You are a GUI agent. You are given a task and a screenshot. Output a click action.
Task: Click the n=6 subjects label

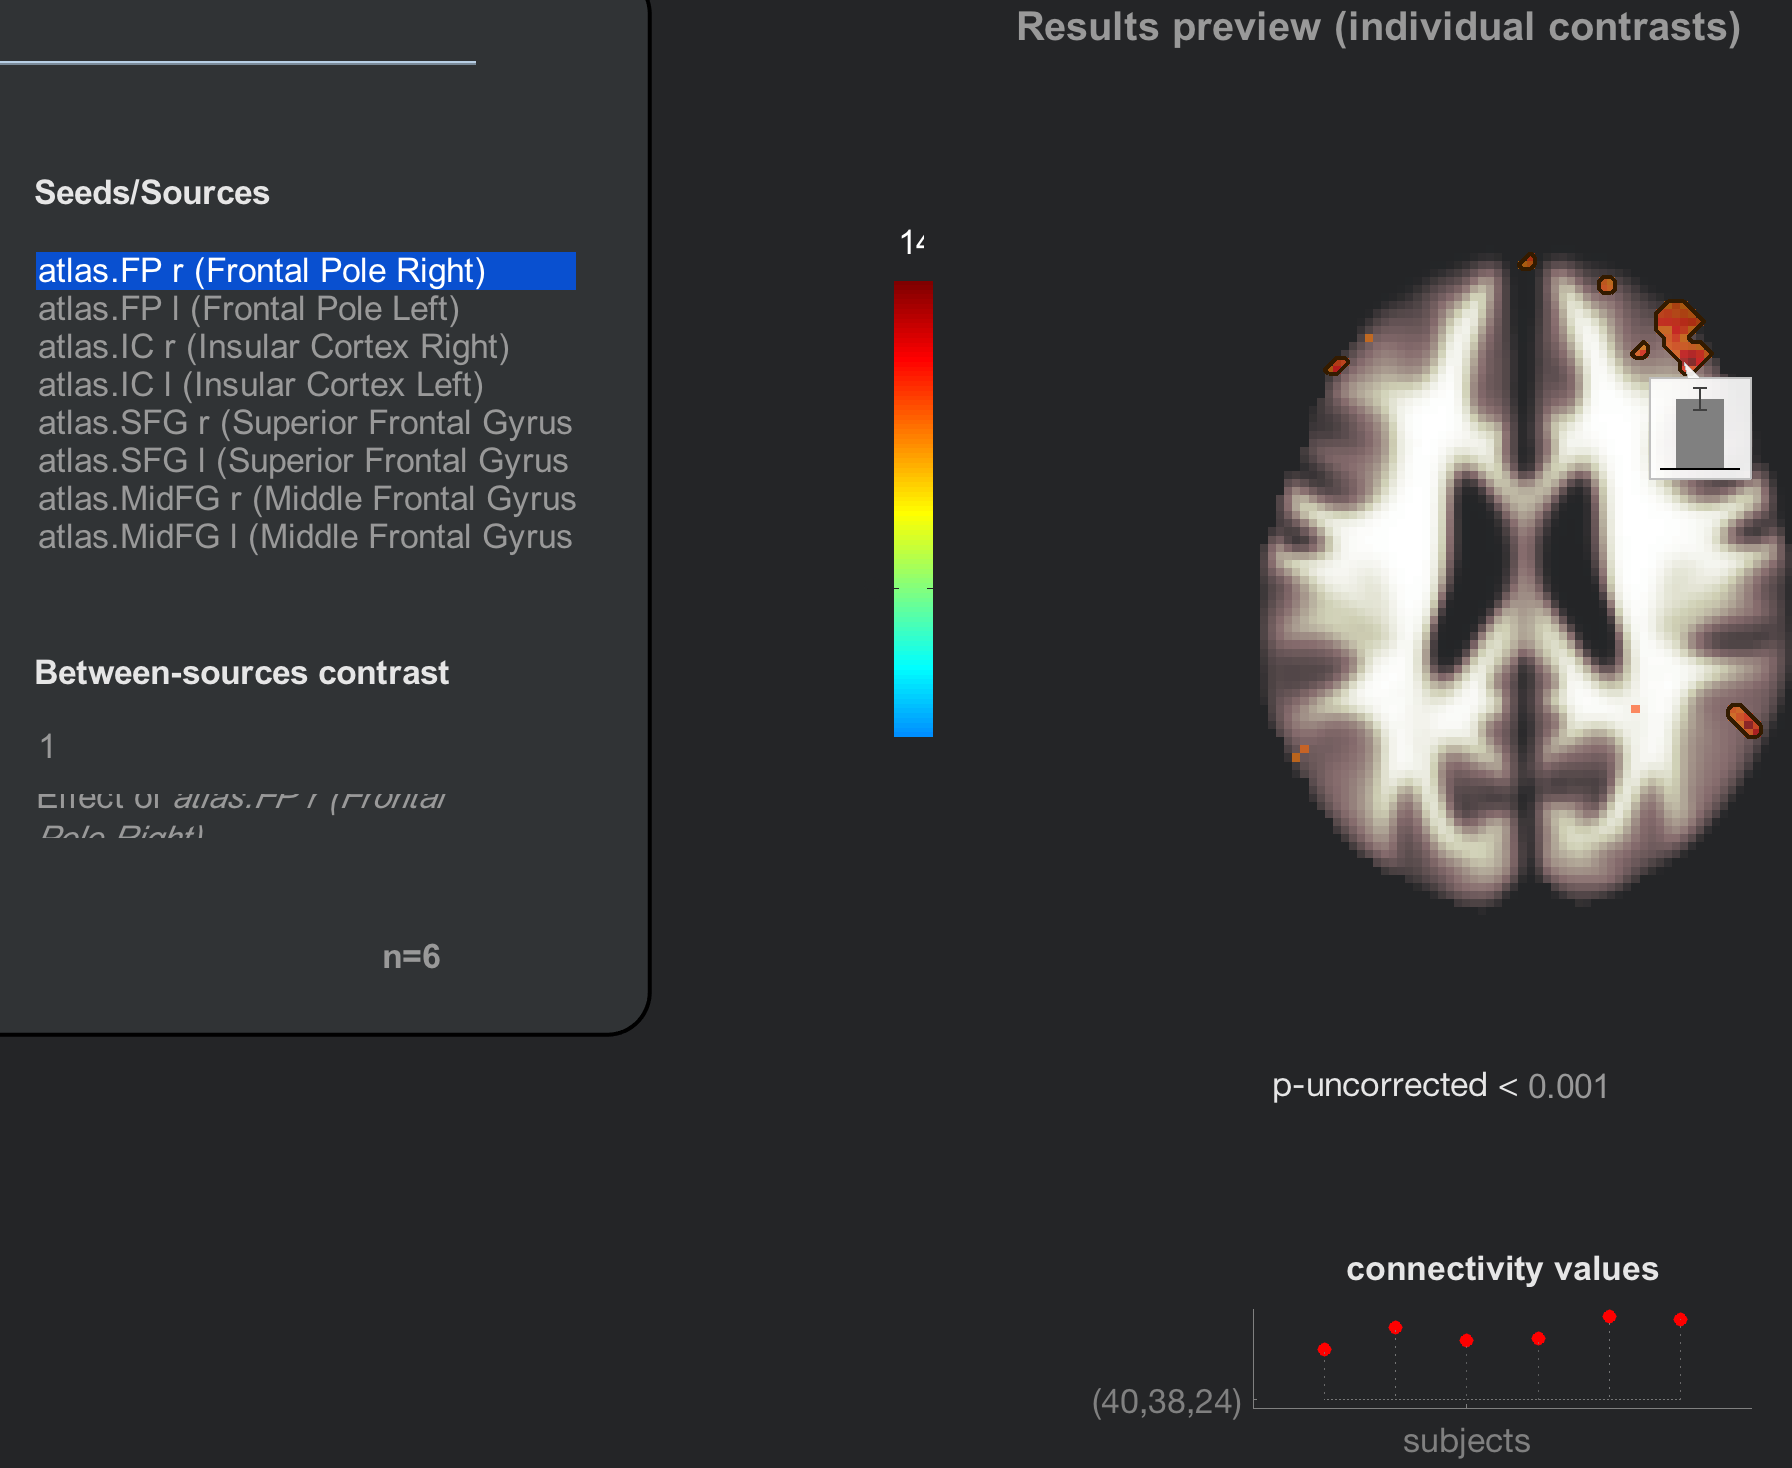coord(411,957)
